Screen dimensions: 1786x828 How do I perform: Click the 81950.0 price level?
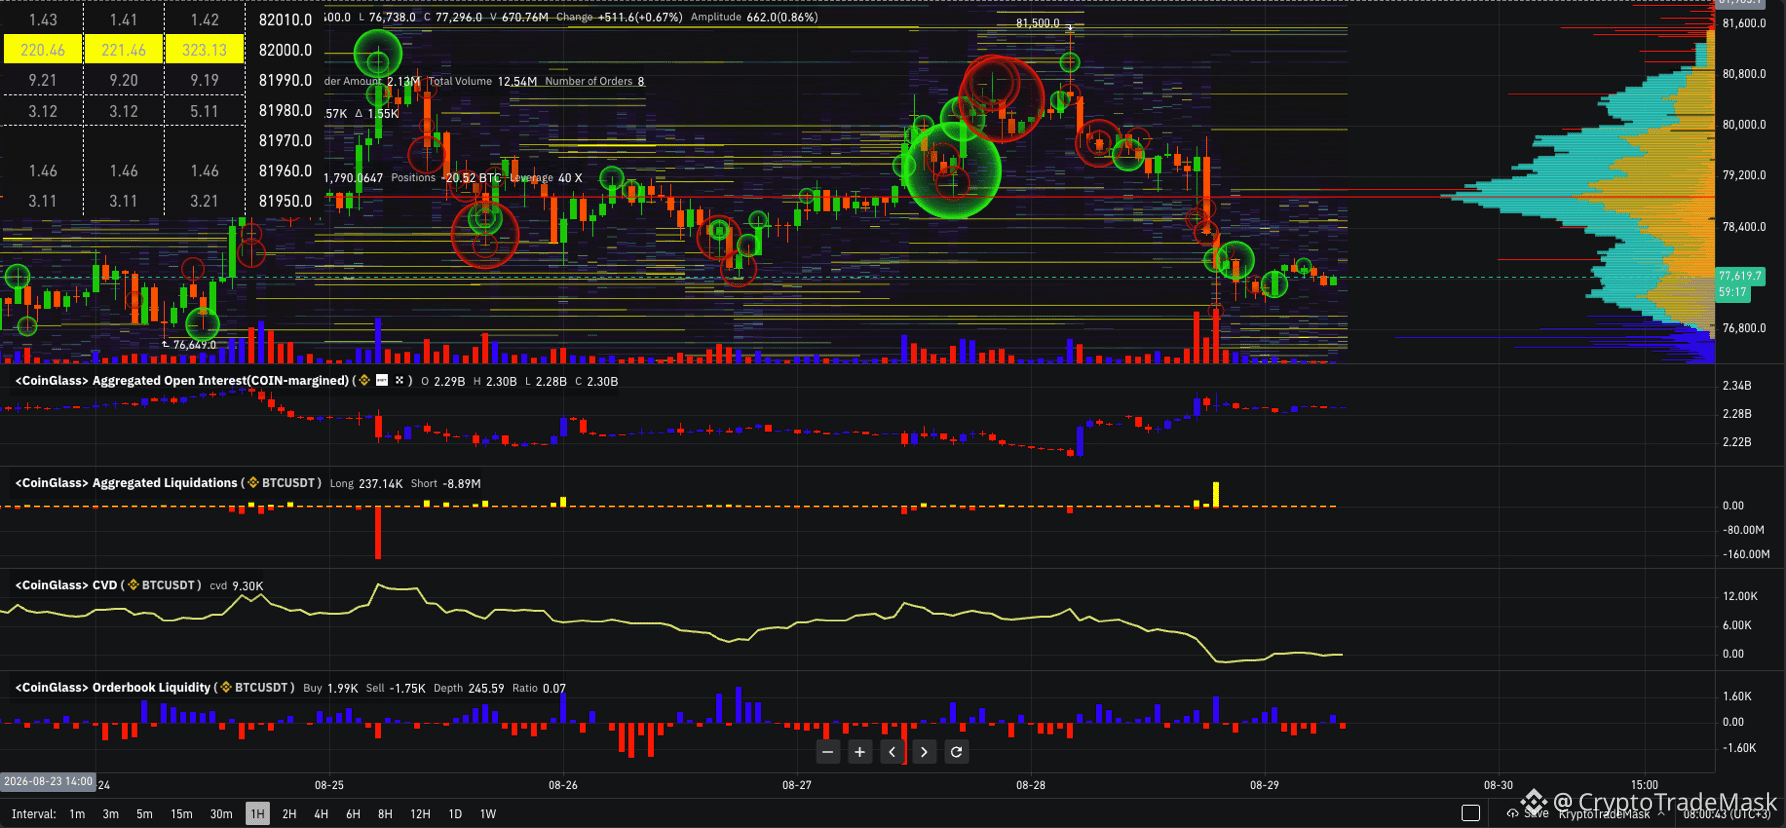[x=285, y=201]
